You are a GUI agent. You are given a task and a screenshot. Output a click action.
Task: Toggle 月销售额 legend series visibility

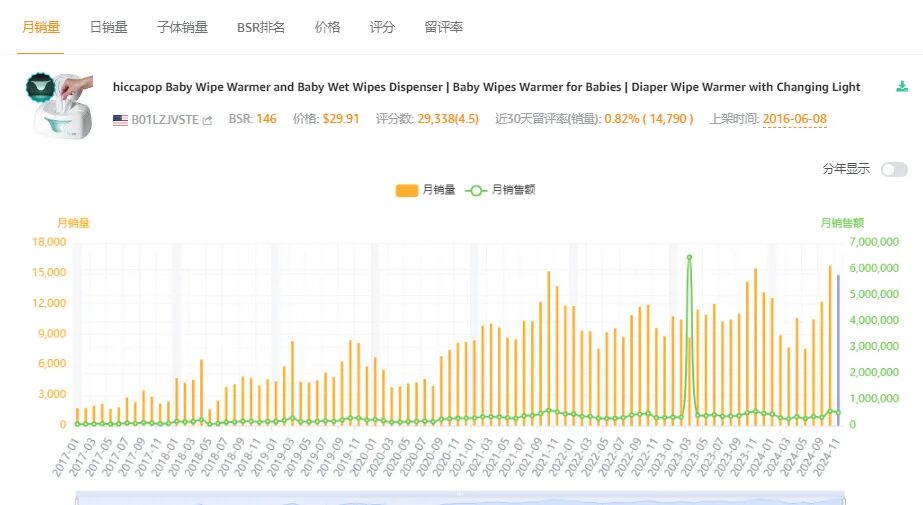[x=500, y=190]
